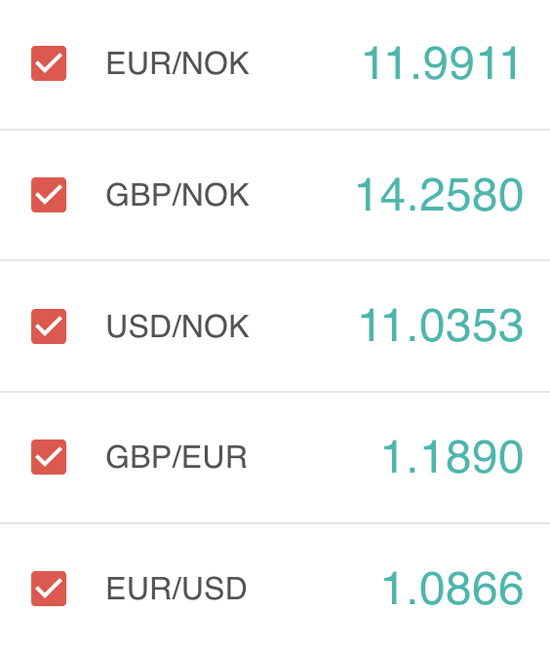Click divider line below the GBP/NOK row

[x=275, y=260]
